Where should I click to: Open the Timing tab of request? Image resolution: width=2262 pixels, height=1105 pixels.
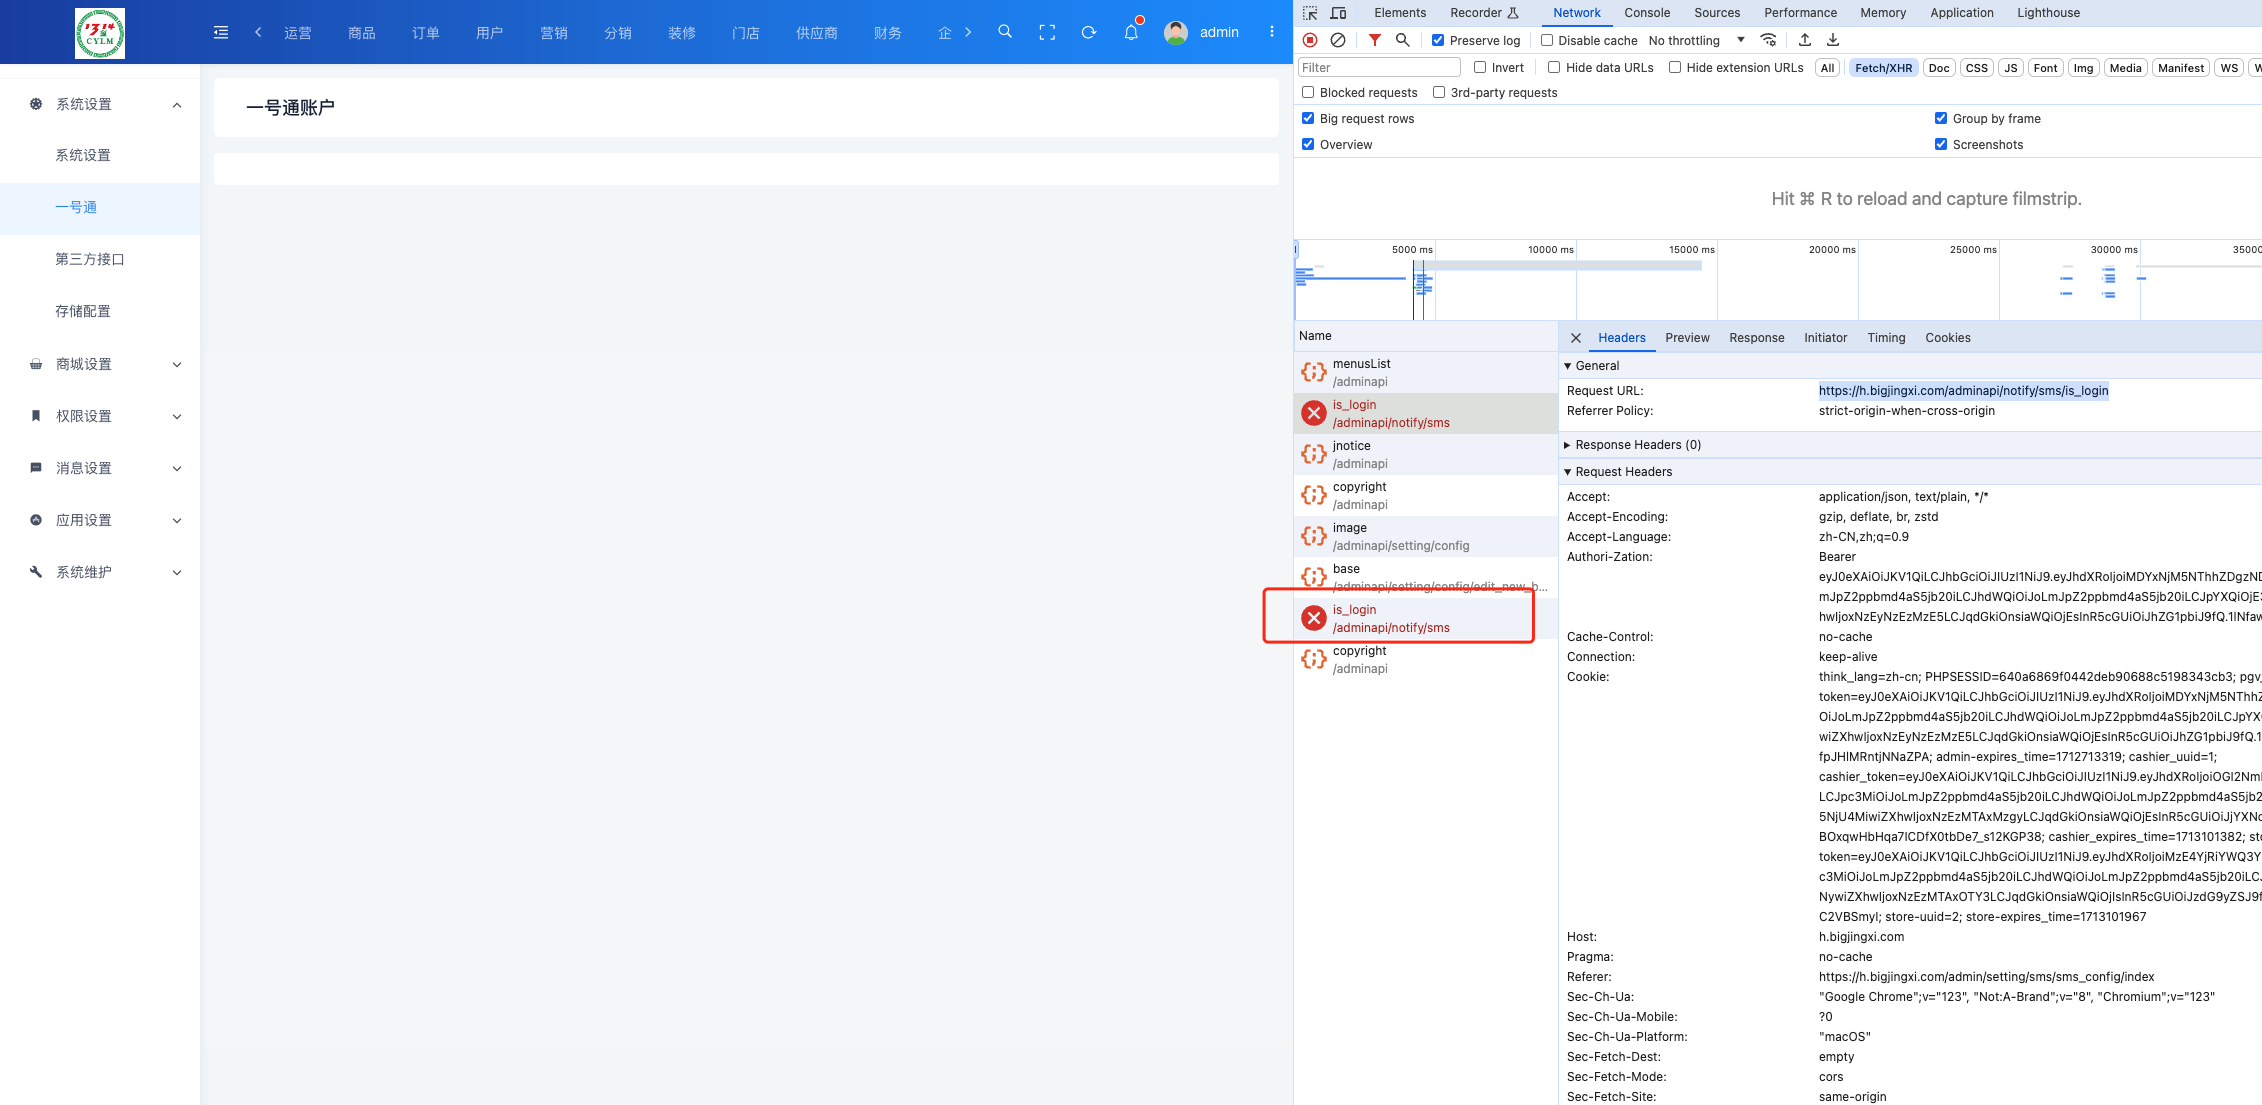click(x=1886, y=338)
